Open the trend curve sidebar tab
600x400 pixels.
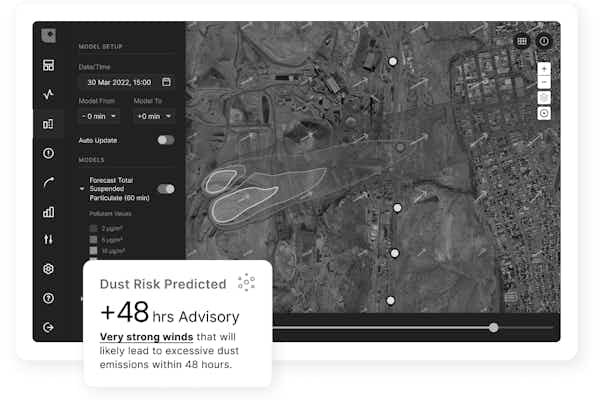coord(48,182)
